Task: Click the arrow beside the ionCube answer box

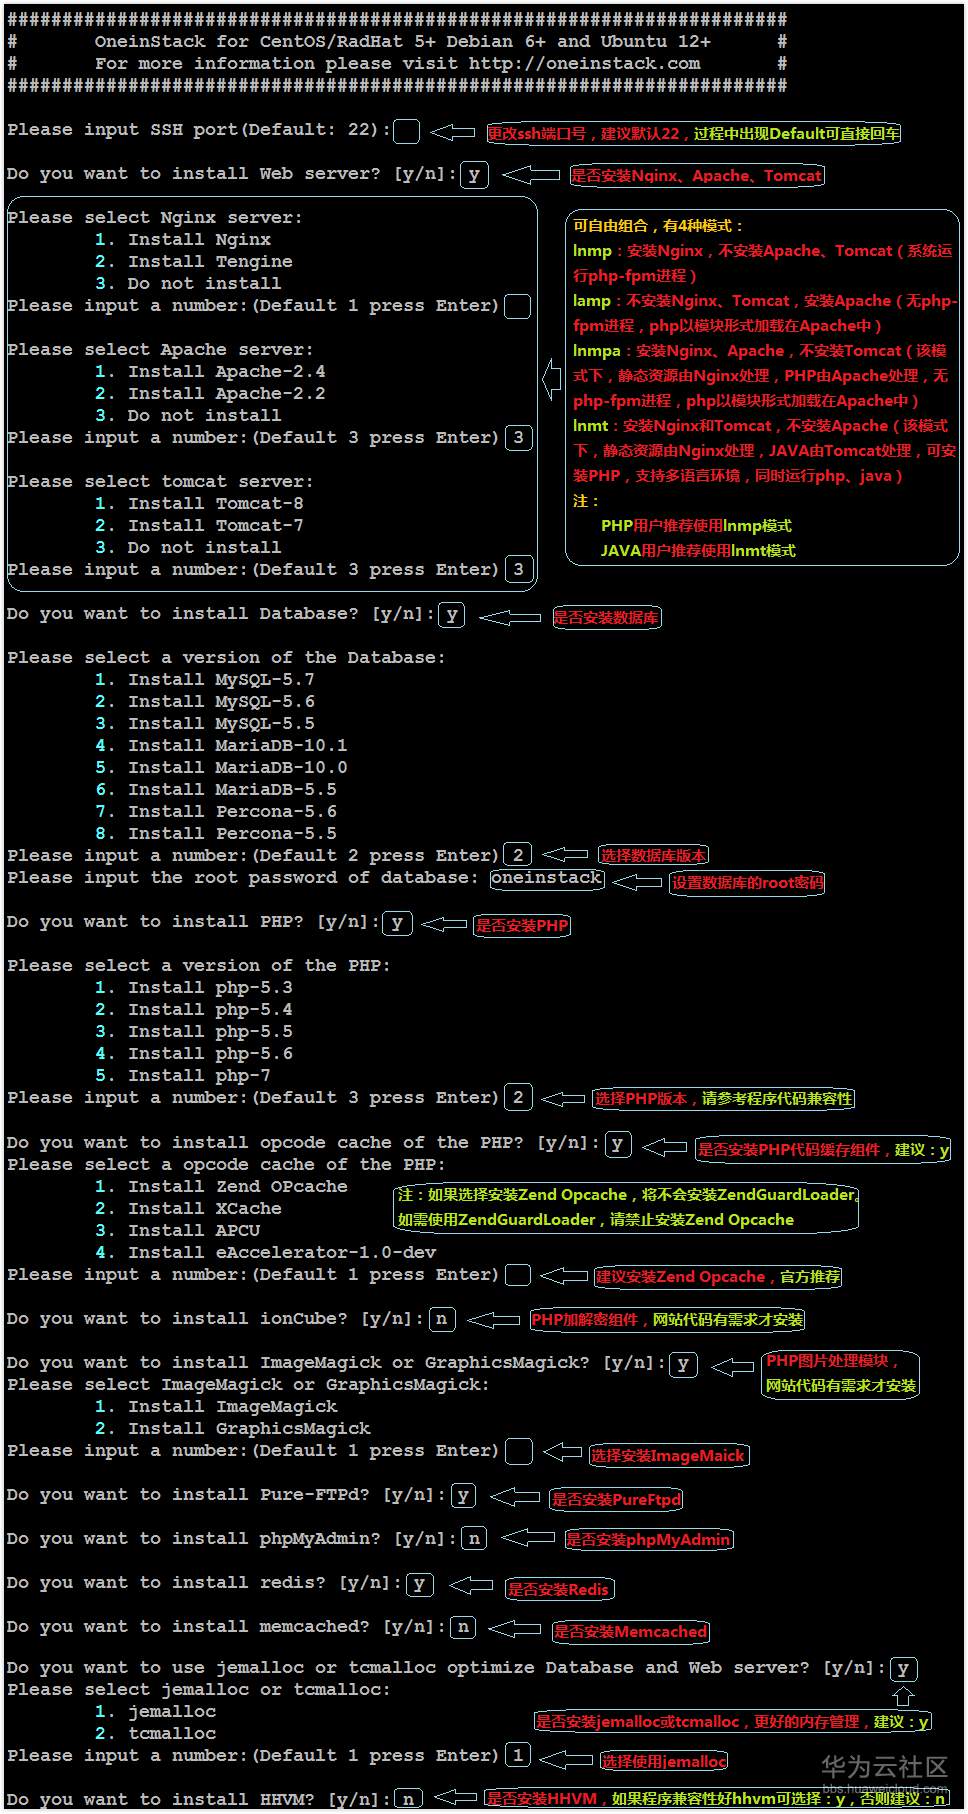Action: tap(493, 1320)
